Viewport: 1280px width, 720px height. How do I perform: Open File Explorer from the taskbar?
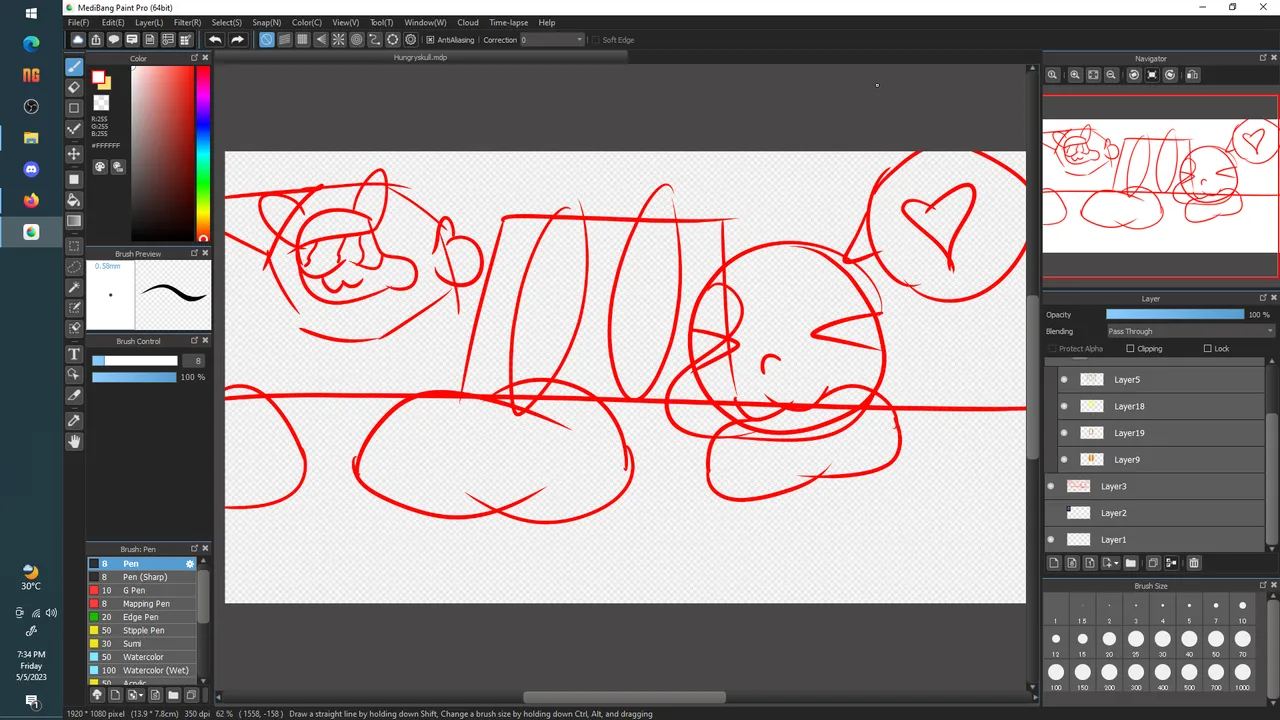click(31, 137)
